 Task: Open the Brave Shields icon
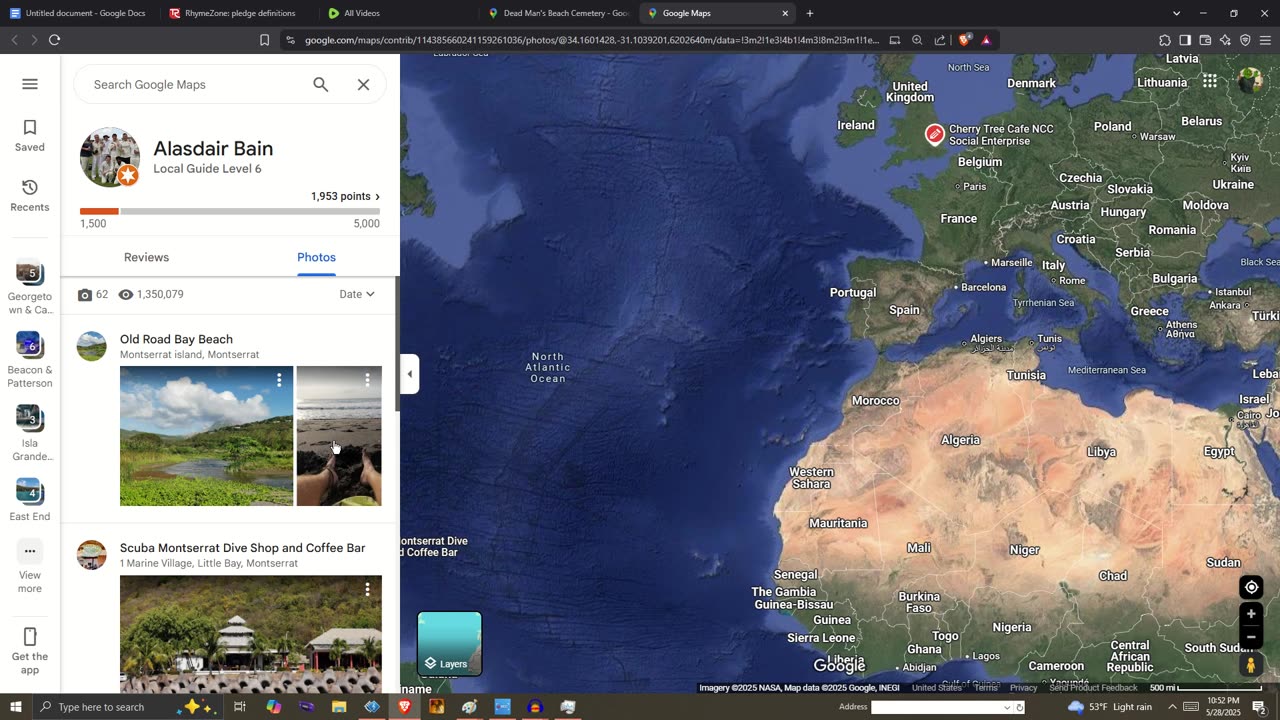pos(964,40)
